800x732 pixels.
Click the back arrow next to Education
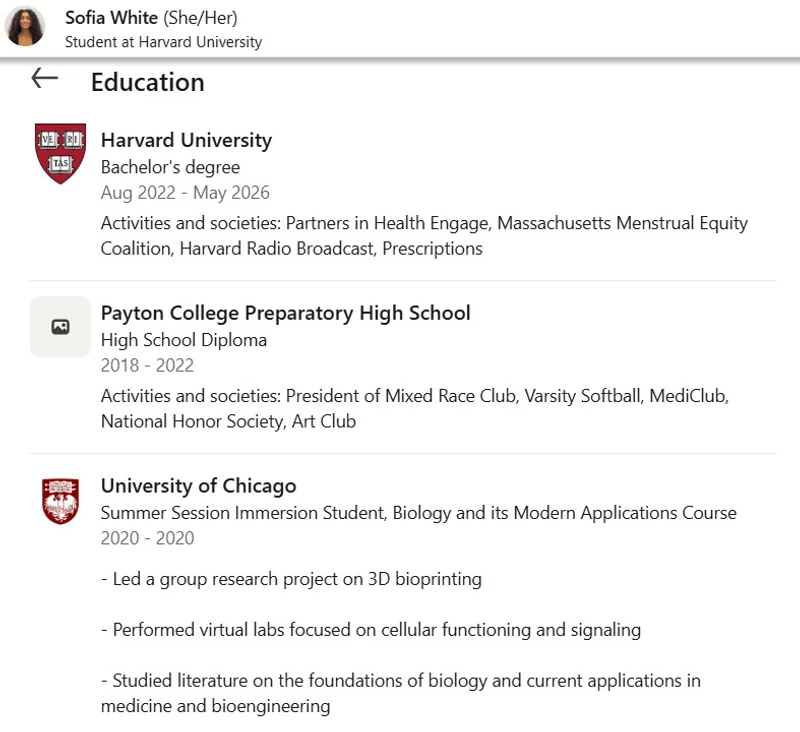point(44,78)
